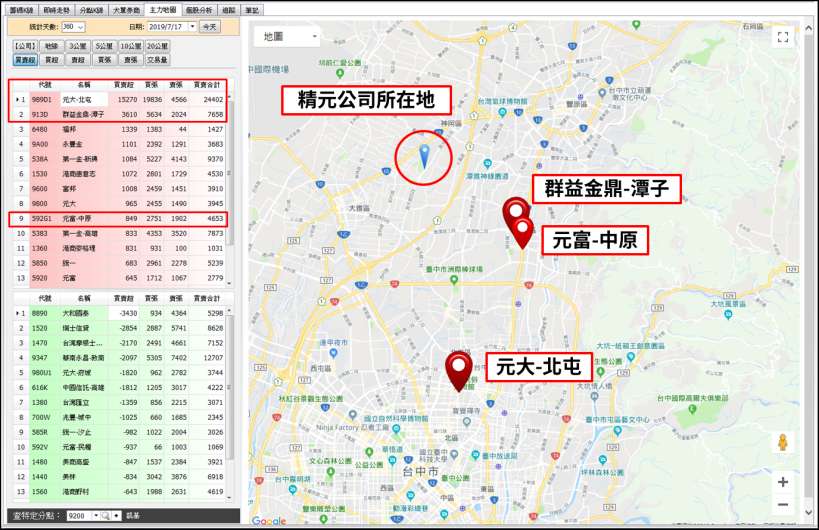Click the 大坑風景區 map place marker

[x=728, y=314]
